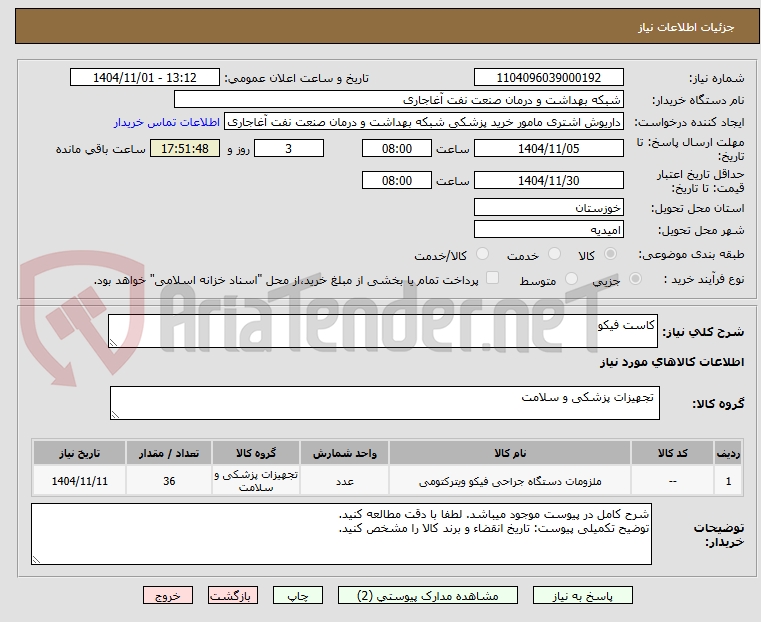
Task: Select the 'جزیی' purchase type radio
Action: point(635,278)
